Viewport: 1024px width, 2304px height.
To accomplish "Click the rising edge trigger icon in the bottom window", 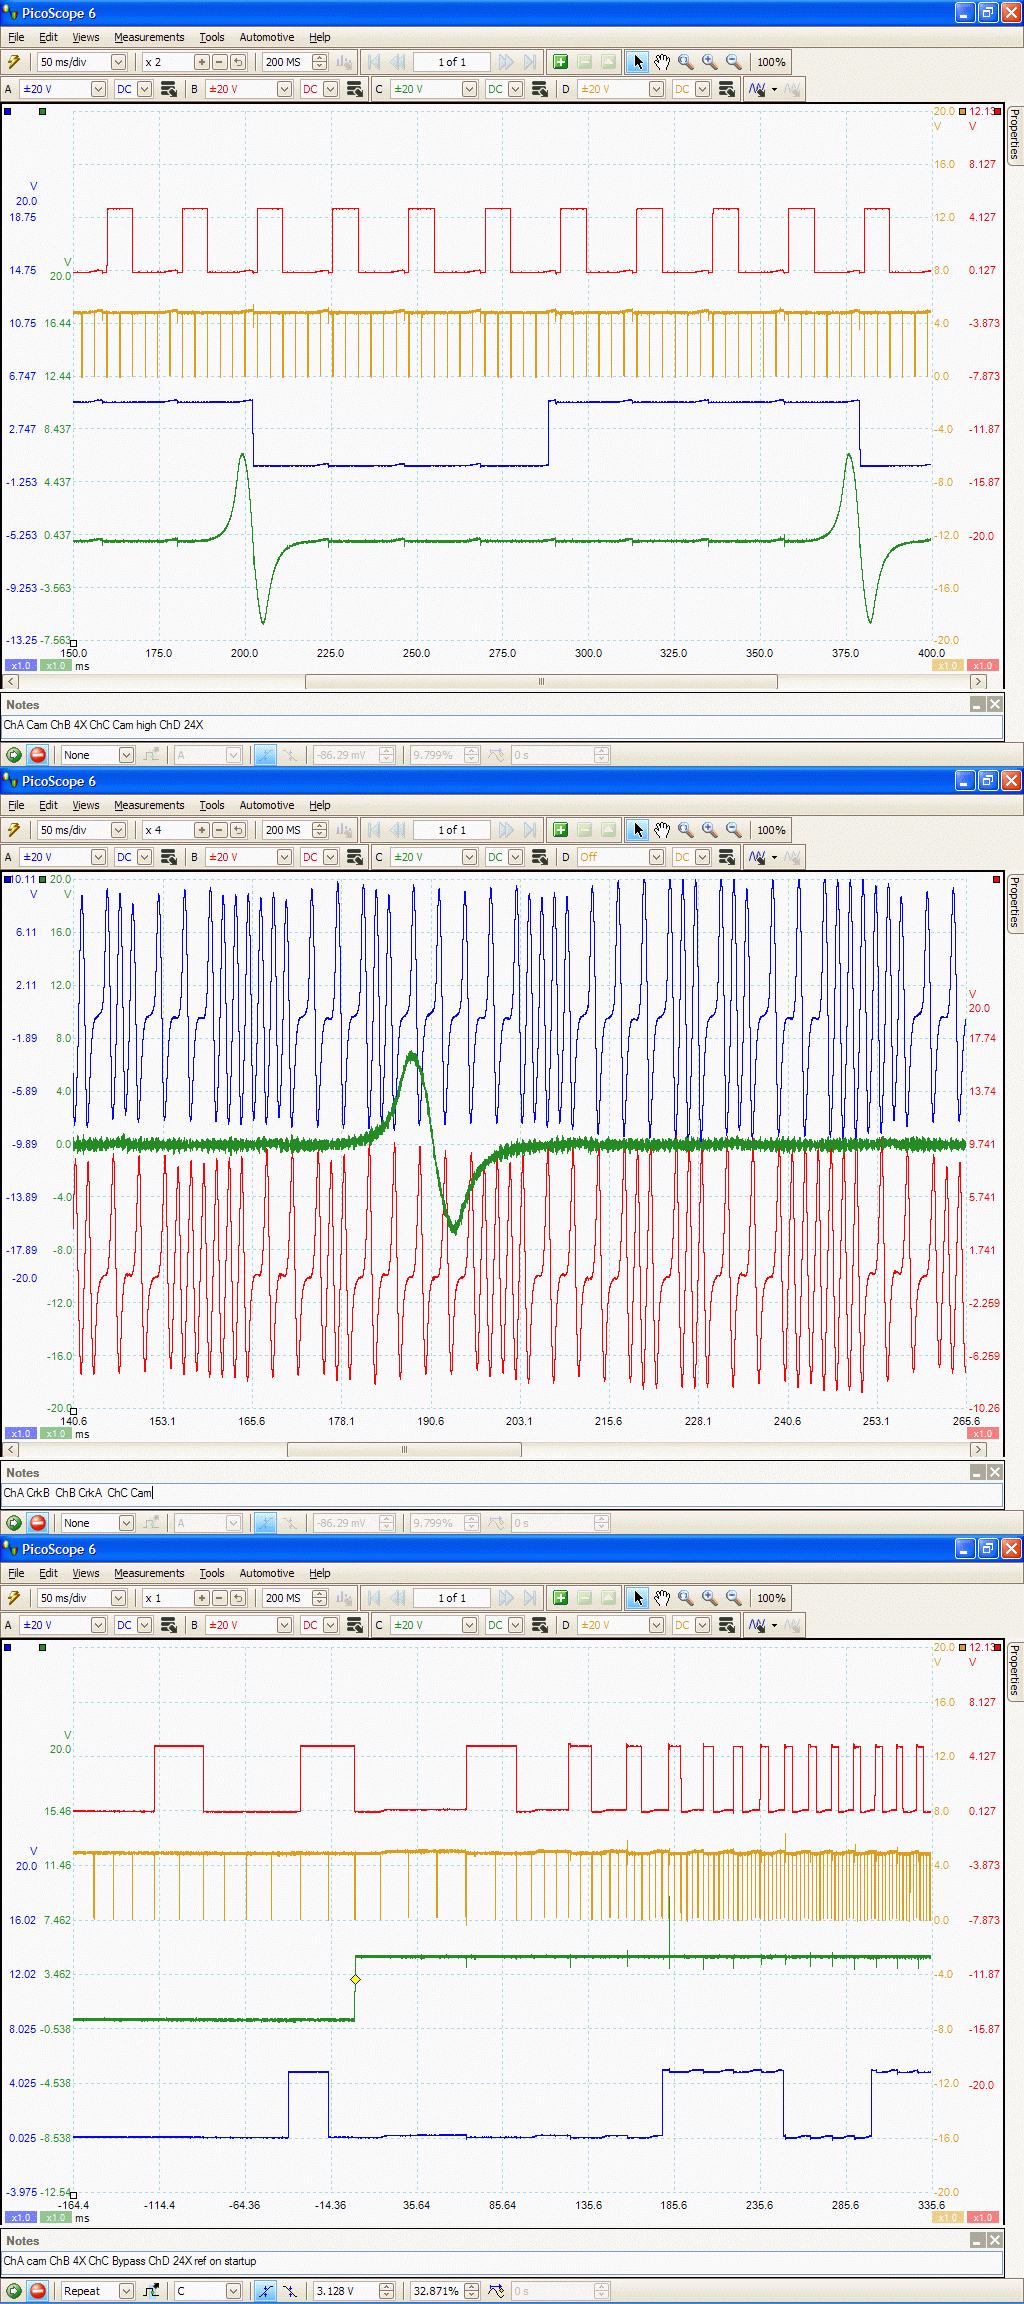I will coord(265,2291).
